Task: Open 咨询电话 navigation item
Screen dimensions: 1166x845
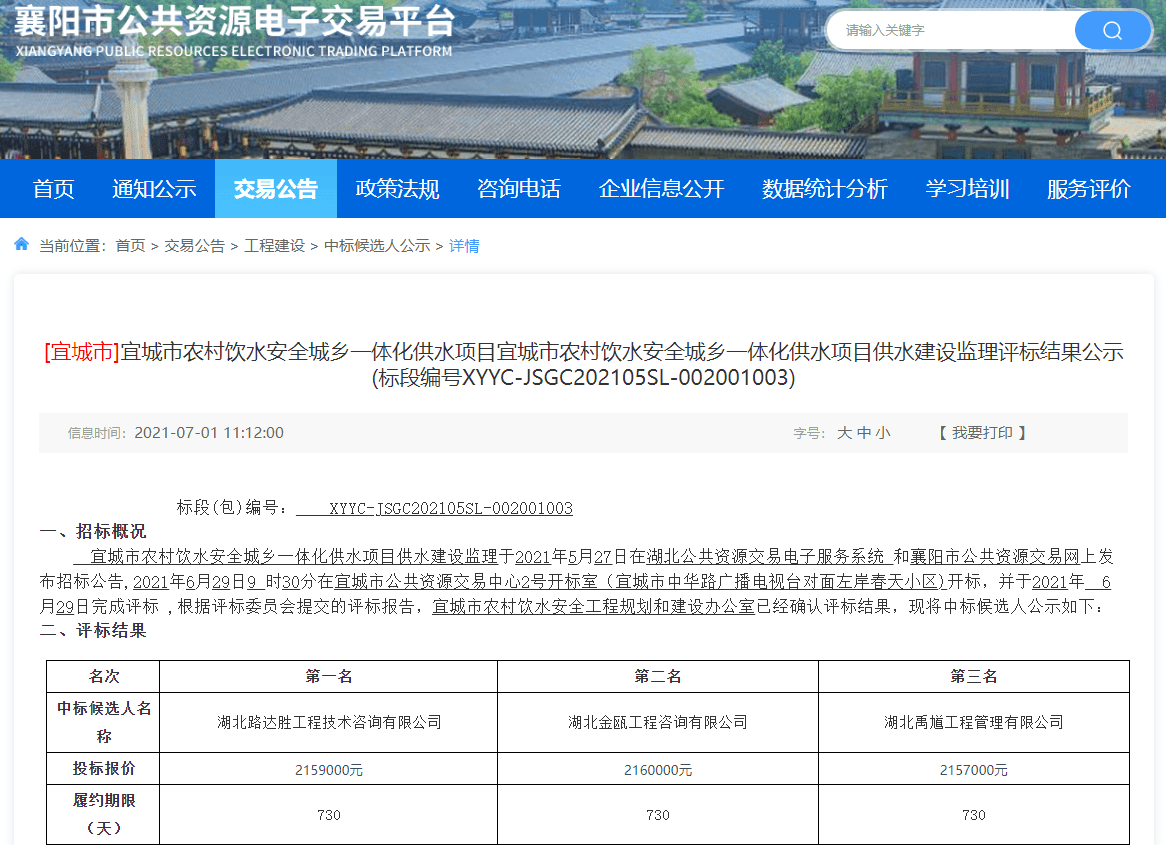Action: click(518, 189)
